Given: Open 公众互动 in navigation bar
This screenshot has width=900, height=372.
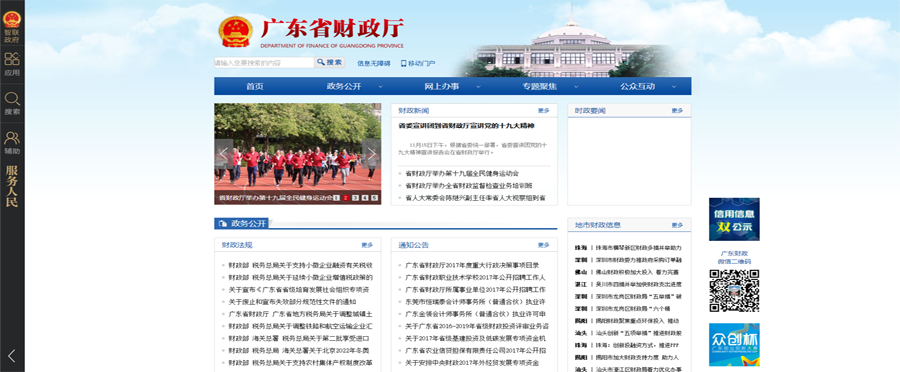Looking at the screenshot, I should click(x=637, y=87).
